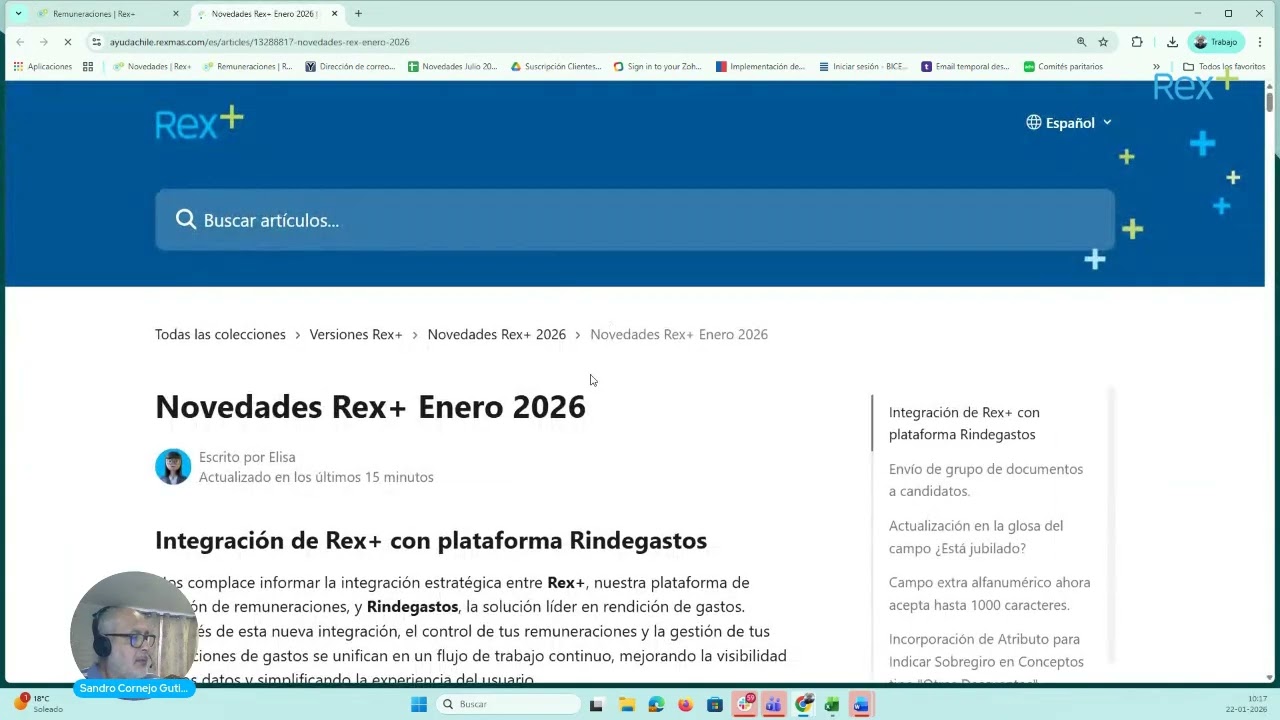Click the author avatar of Elisa
Screen dimensions: 1280x720
click(173, 467)
